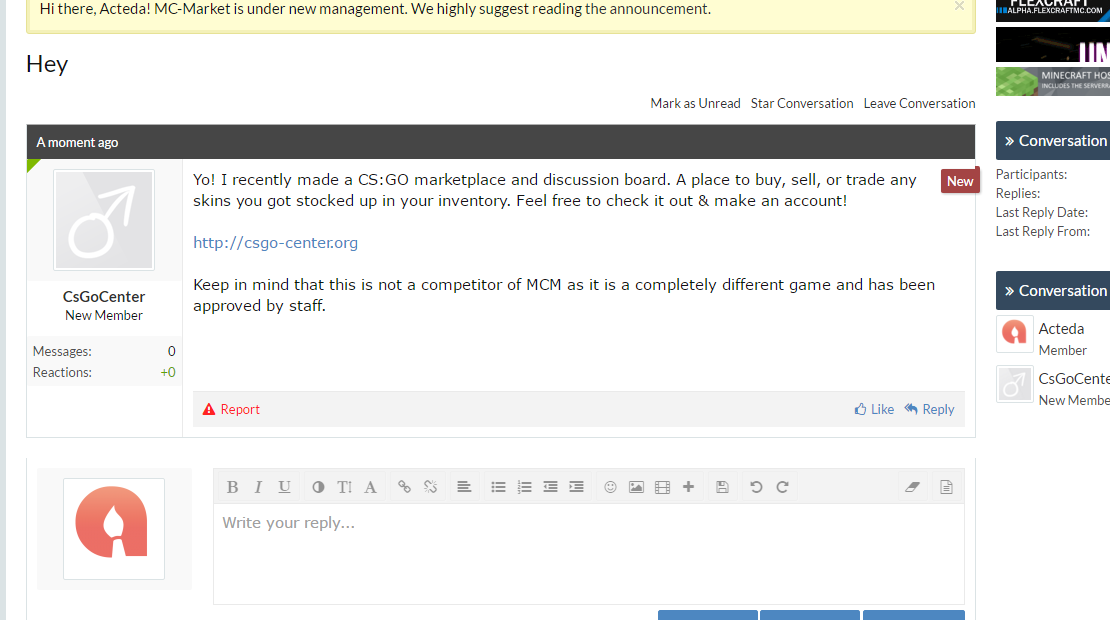Insert an ordered numbered list

[x=525, y=487]
